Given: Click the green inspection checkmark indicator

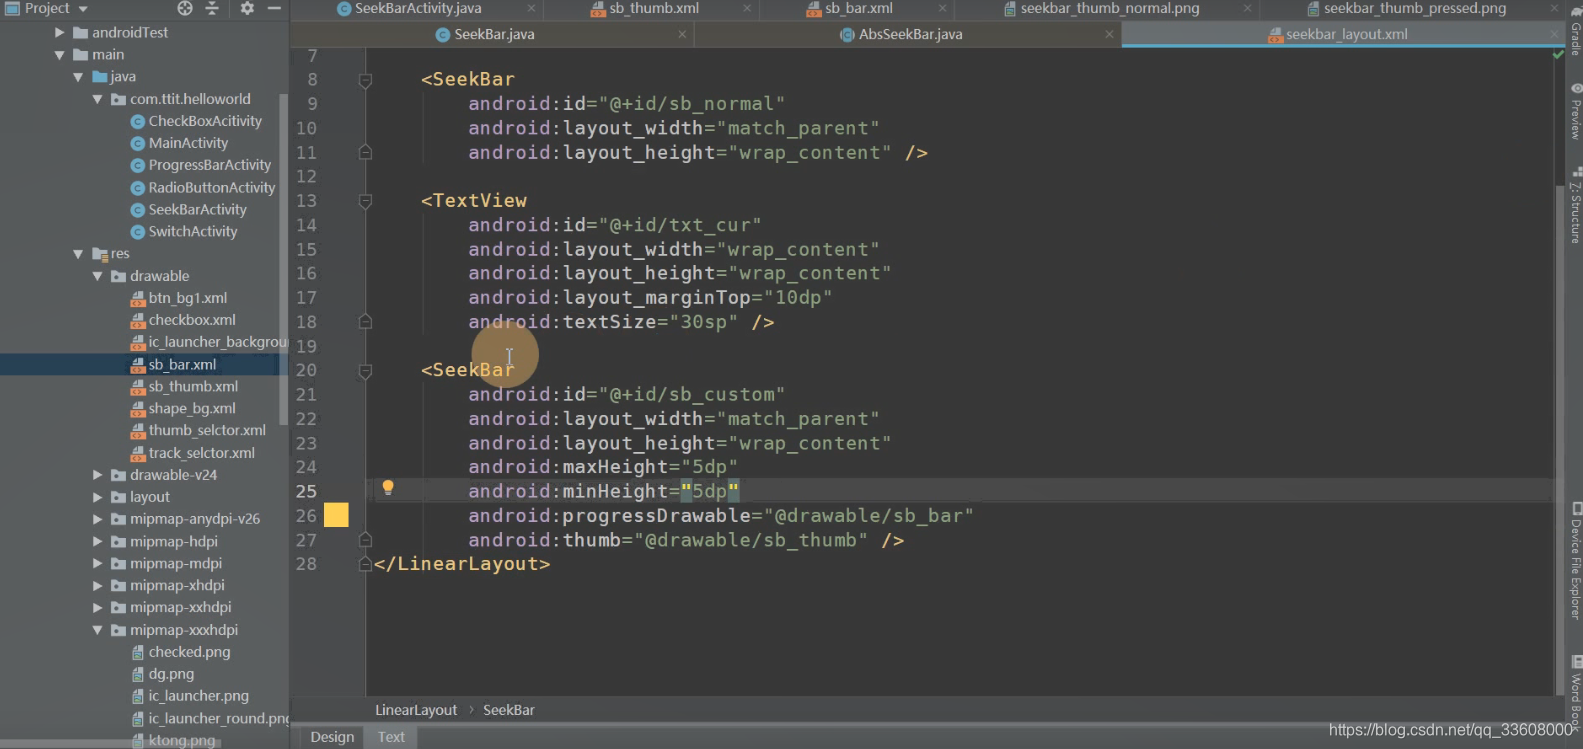Looking at the screenshot, I should coord(1558,54).
